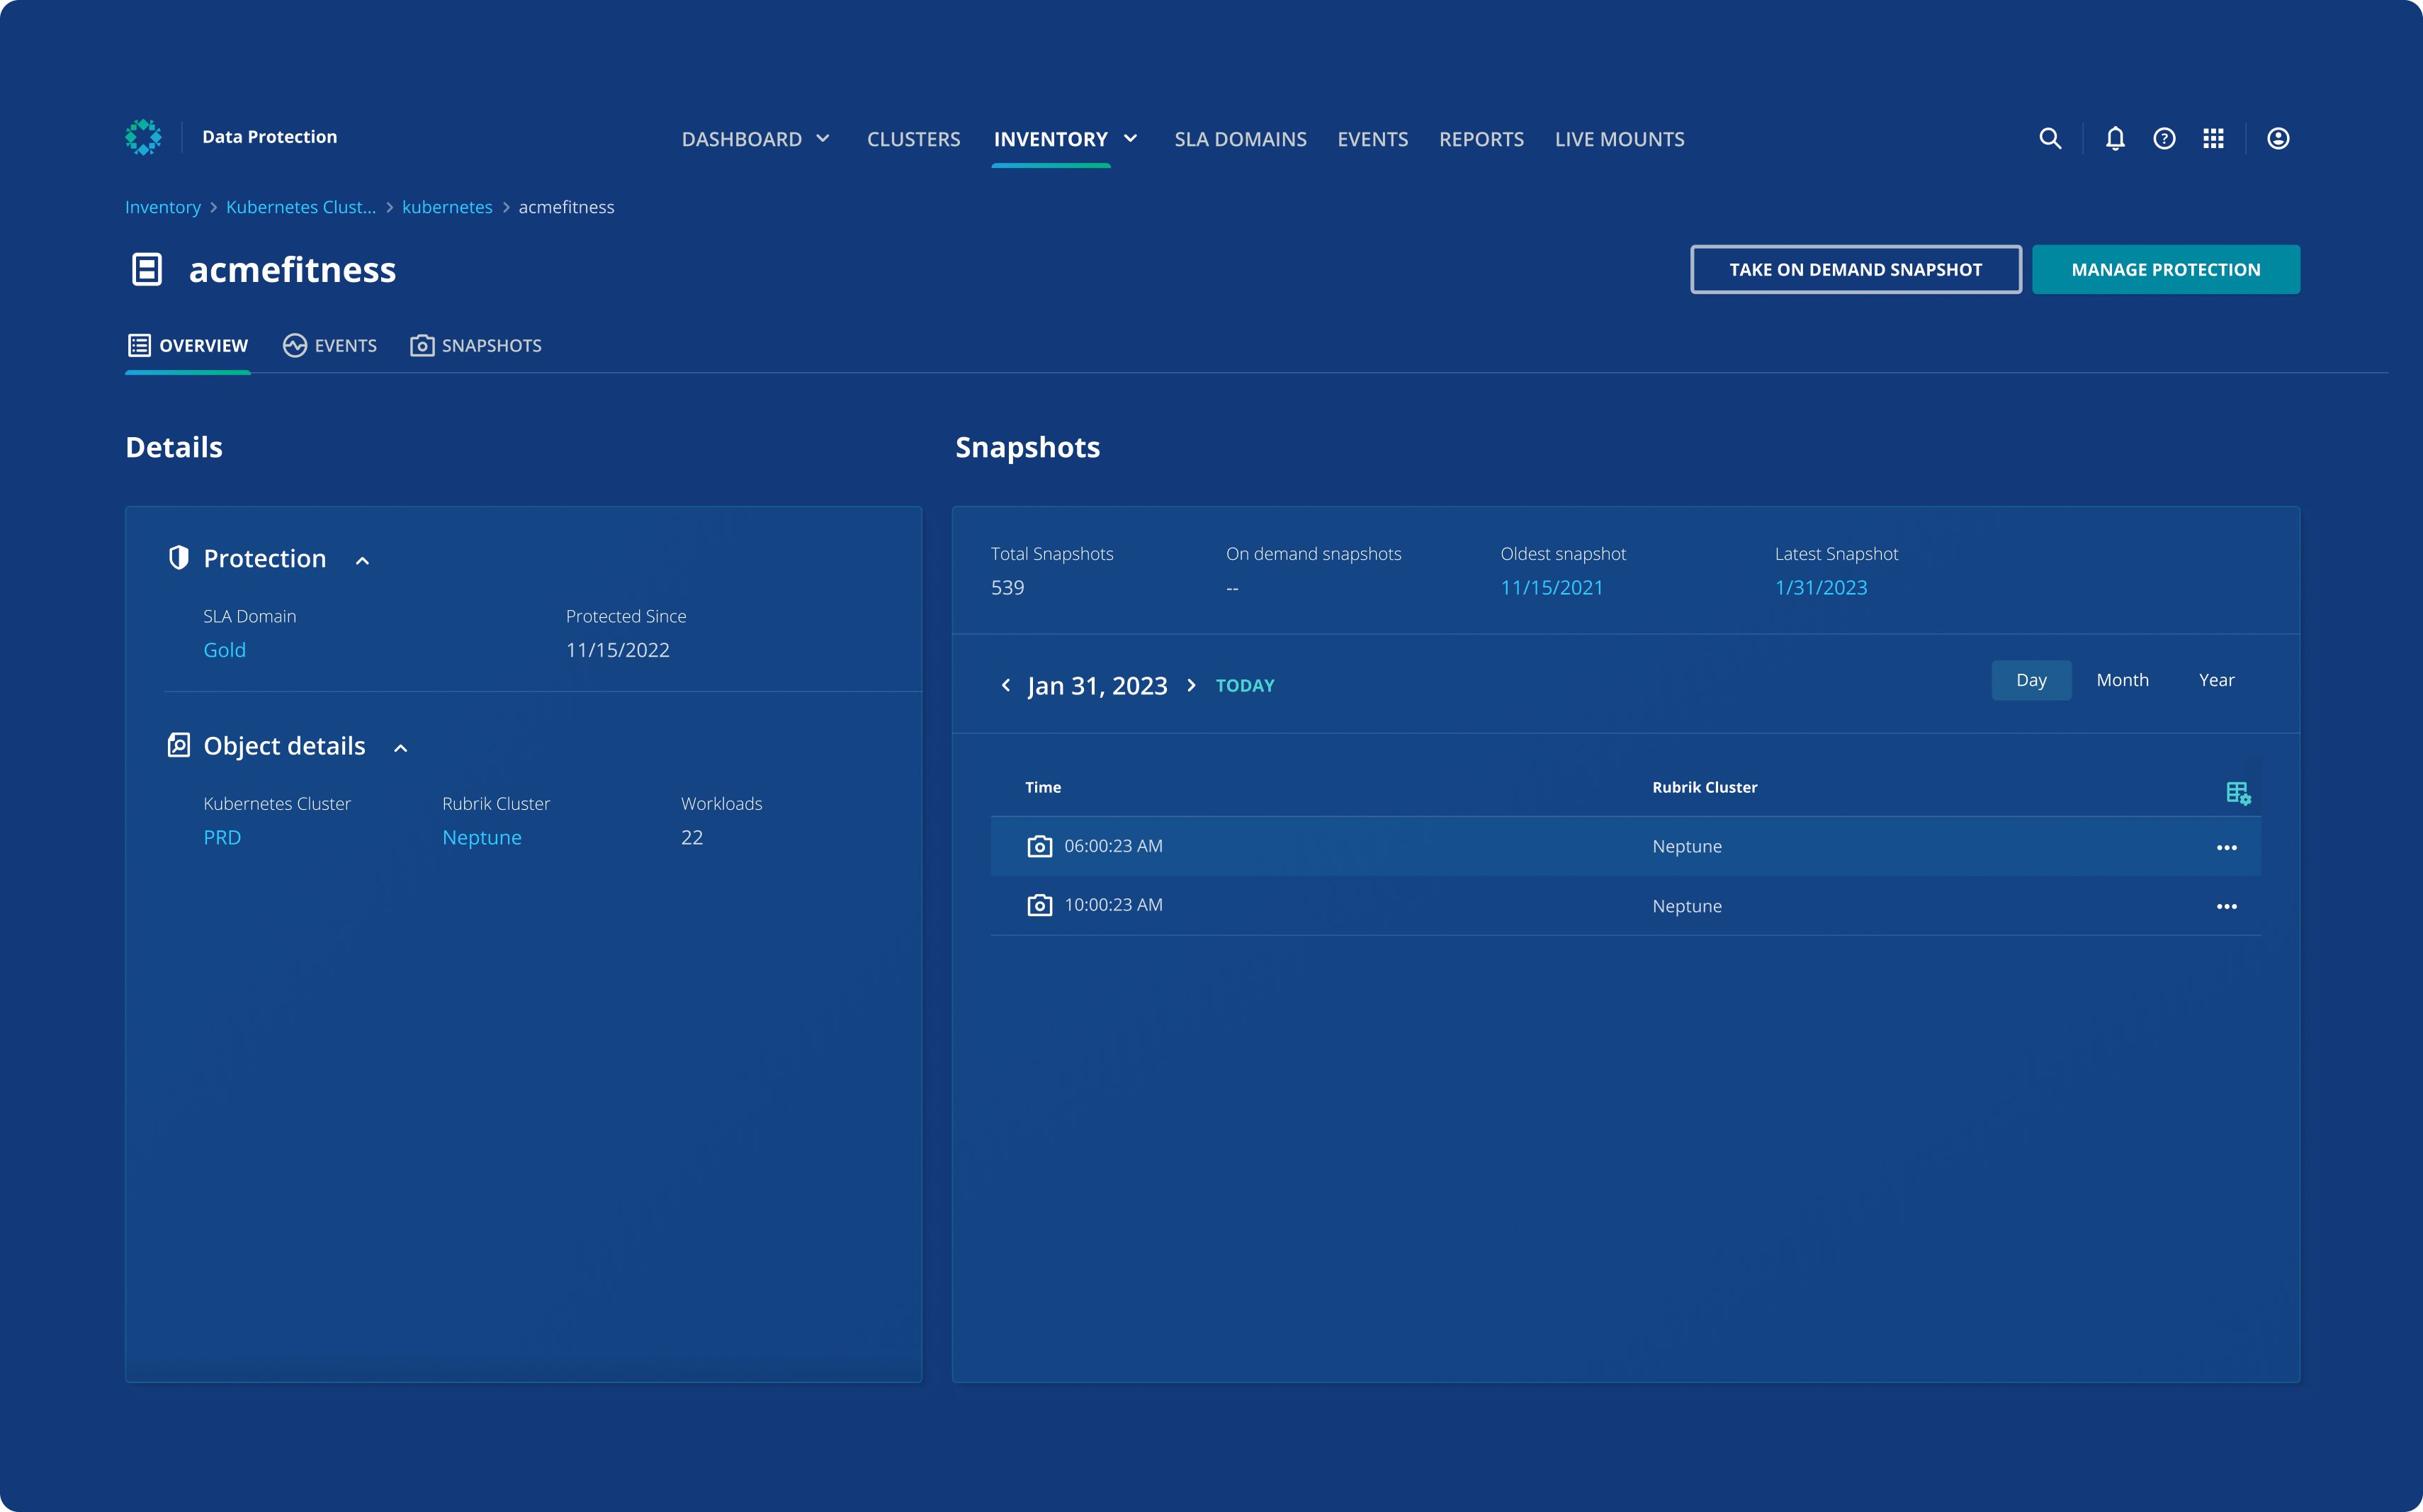The image size is (2423, 1512).
Task: Open oldest snapshot date 11/15/2021
Action: (x=1551, y=587)
